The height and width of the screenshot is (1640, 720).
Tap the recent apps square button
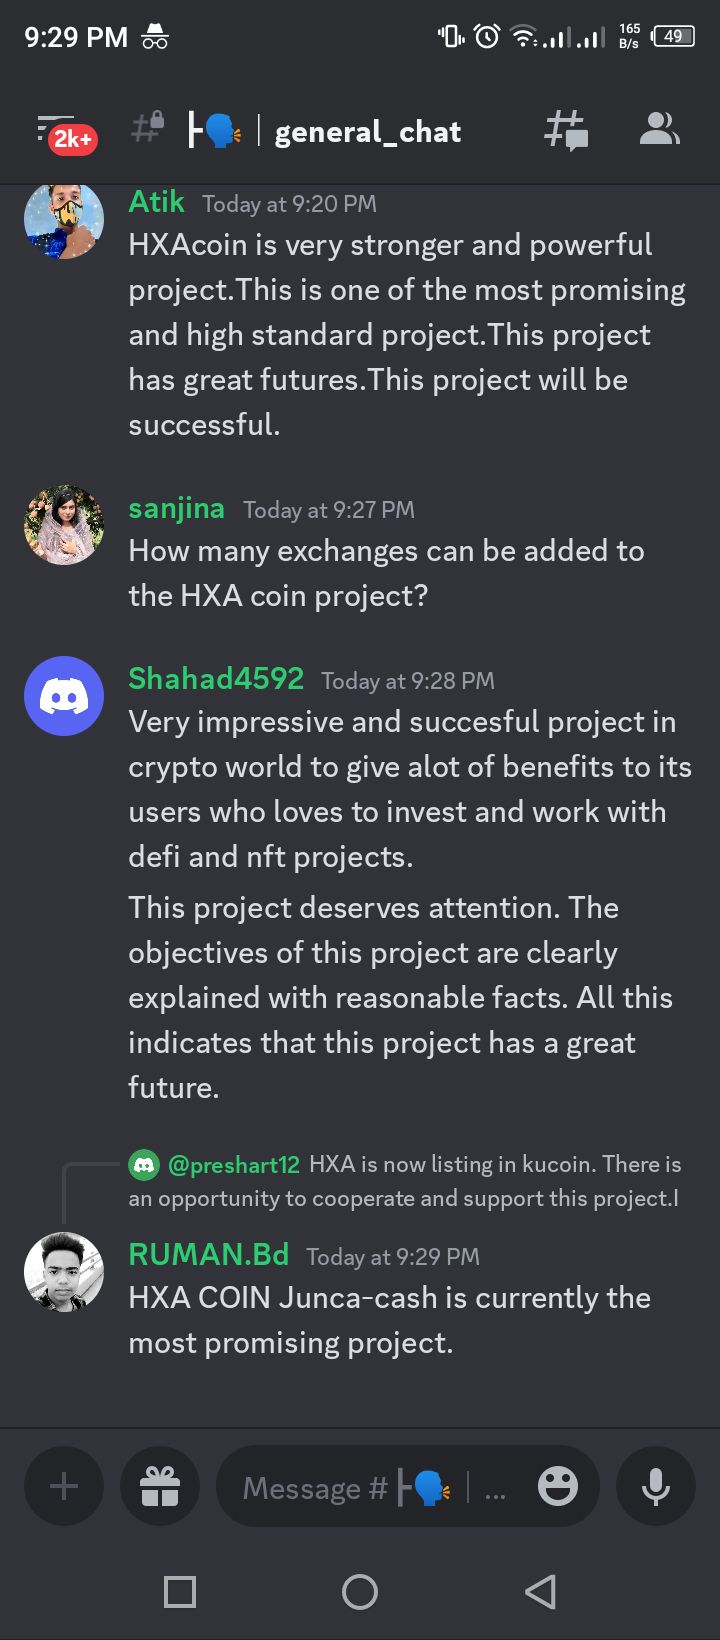tap(180, 1591)
